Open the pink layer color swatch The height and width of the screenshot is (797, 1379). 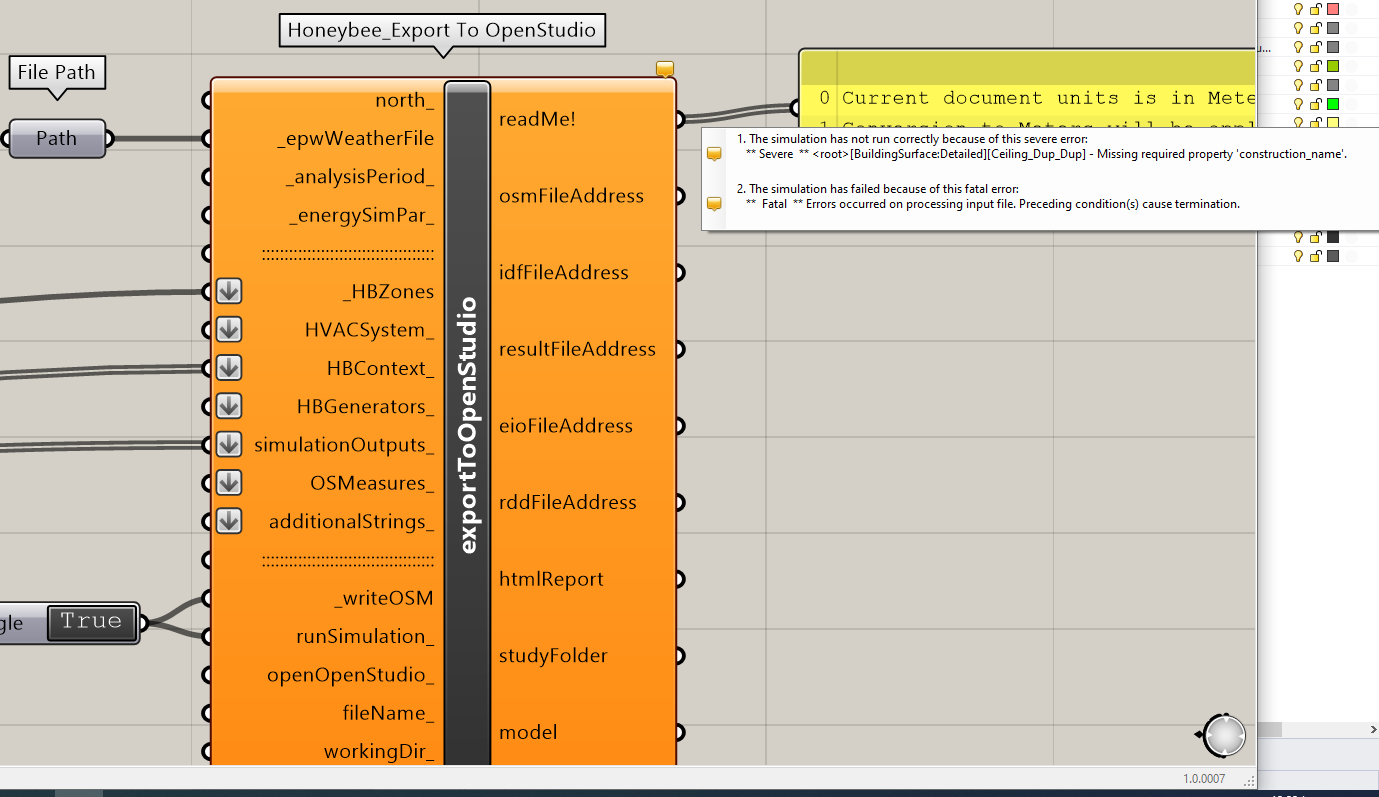[1333, 9]
